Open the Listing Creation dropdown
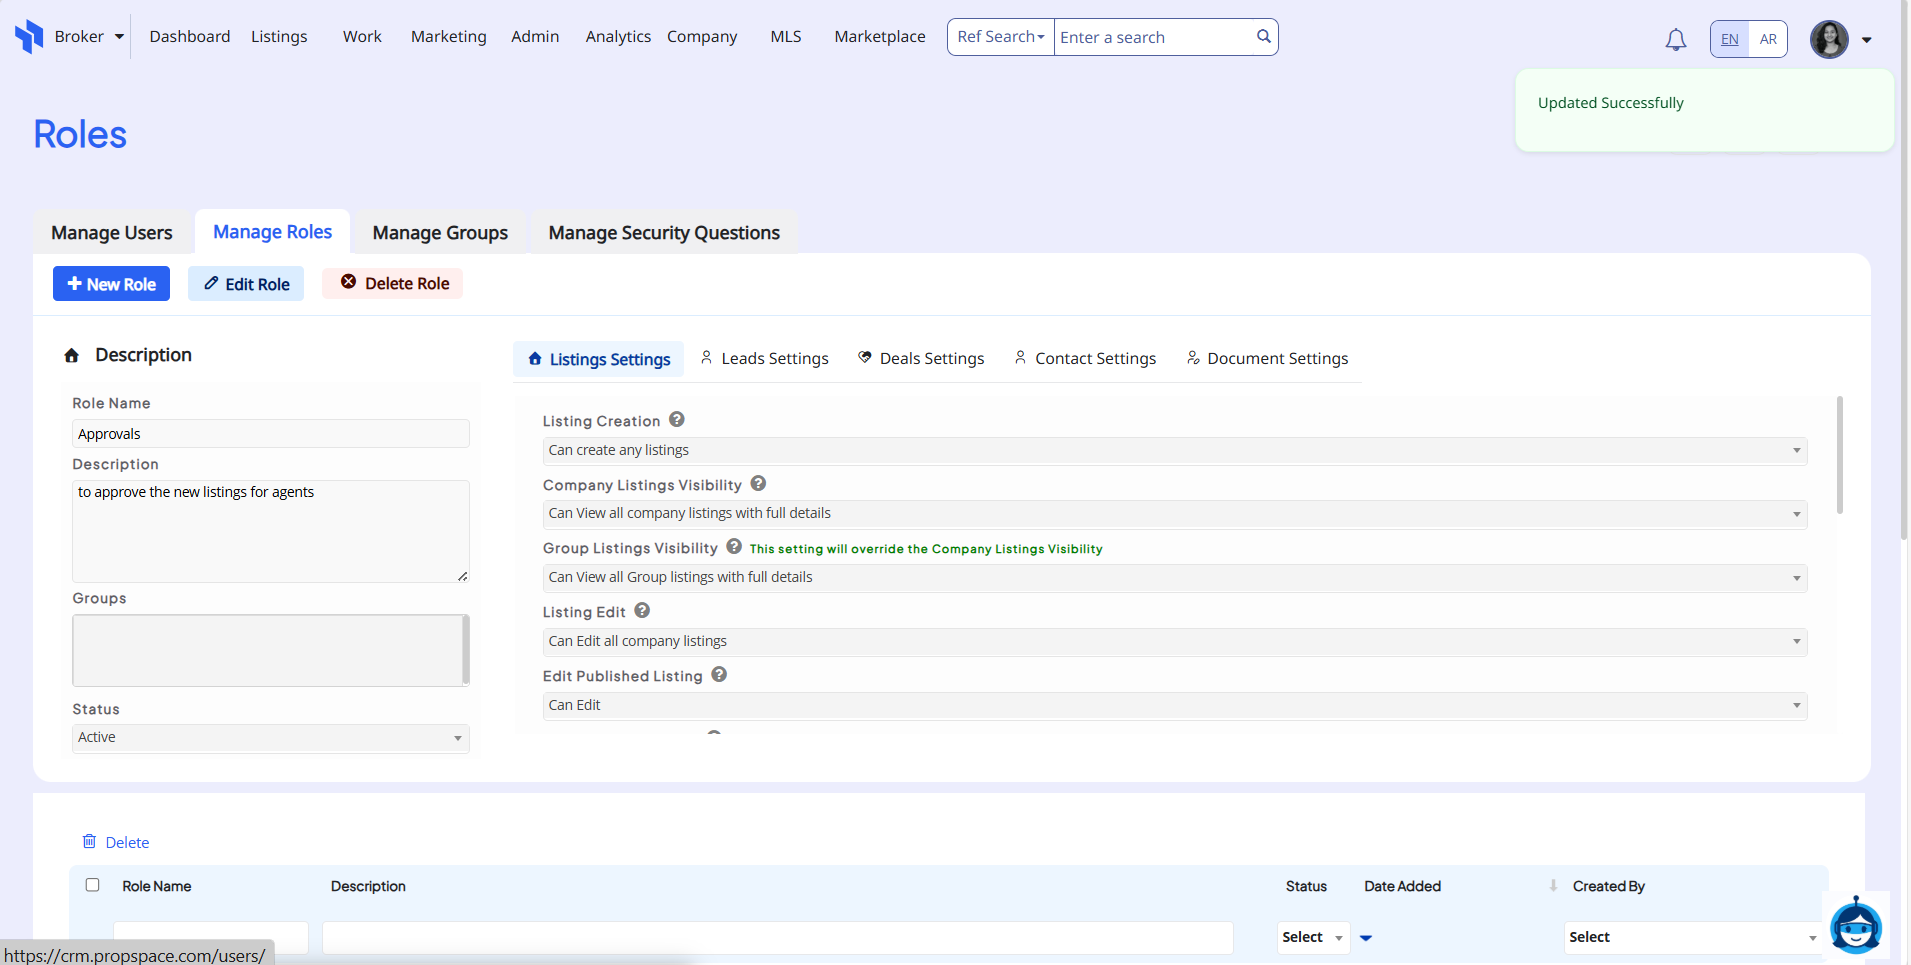 1174,450
